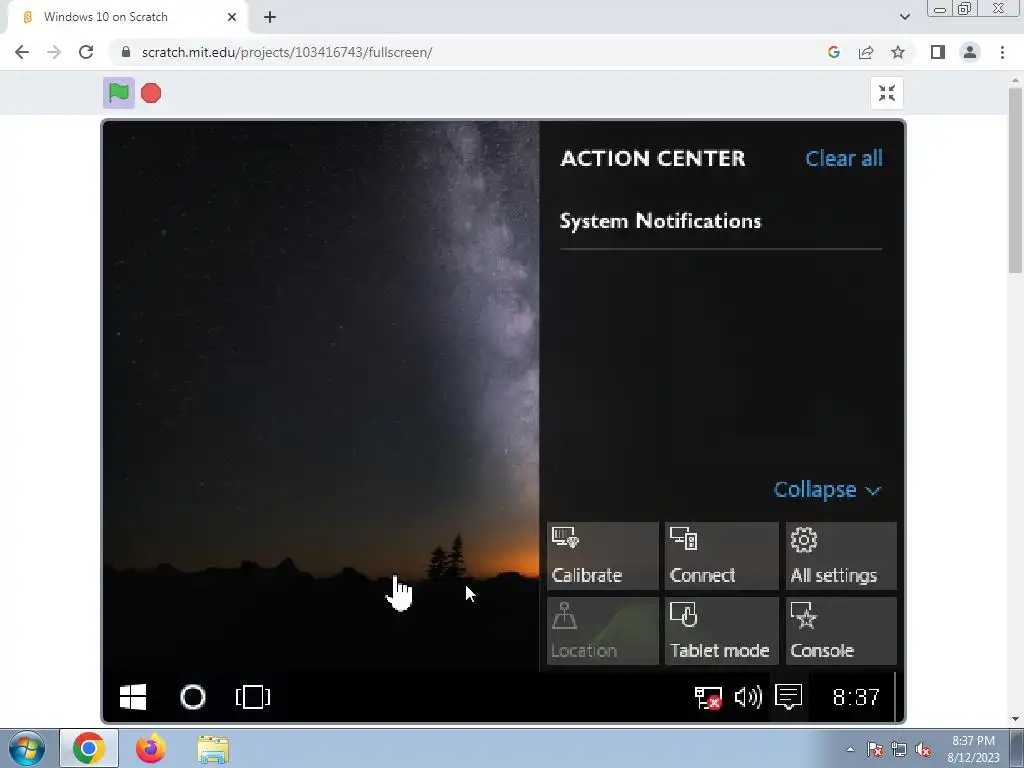1024x768 pixels.
Task: Click the Google icon in address bar
Action: [833, 52]
